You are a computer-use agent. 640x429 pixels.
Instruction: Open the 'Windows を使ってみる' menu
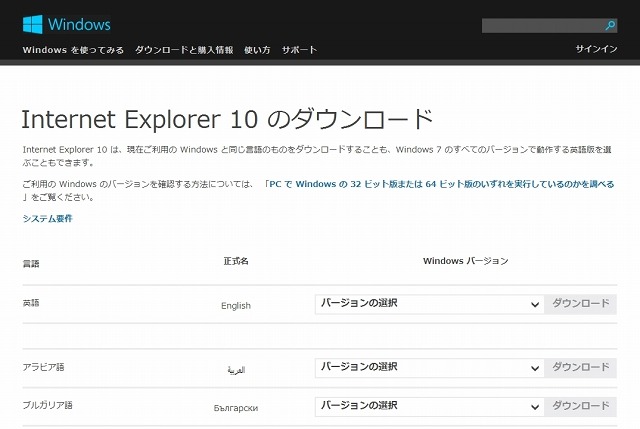[x=73, y=50]
